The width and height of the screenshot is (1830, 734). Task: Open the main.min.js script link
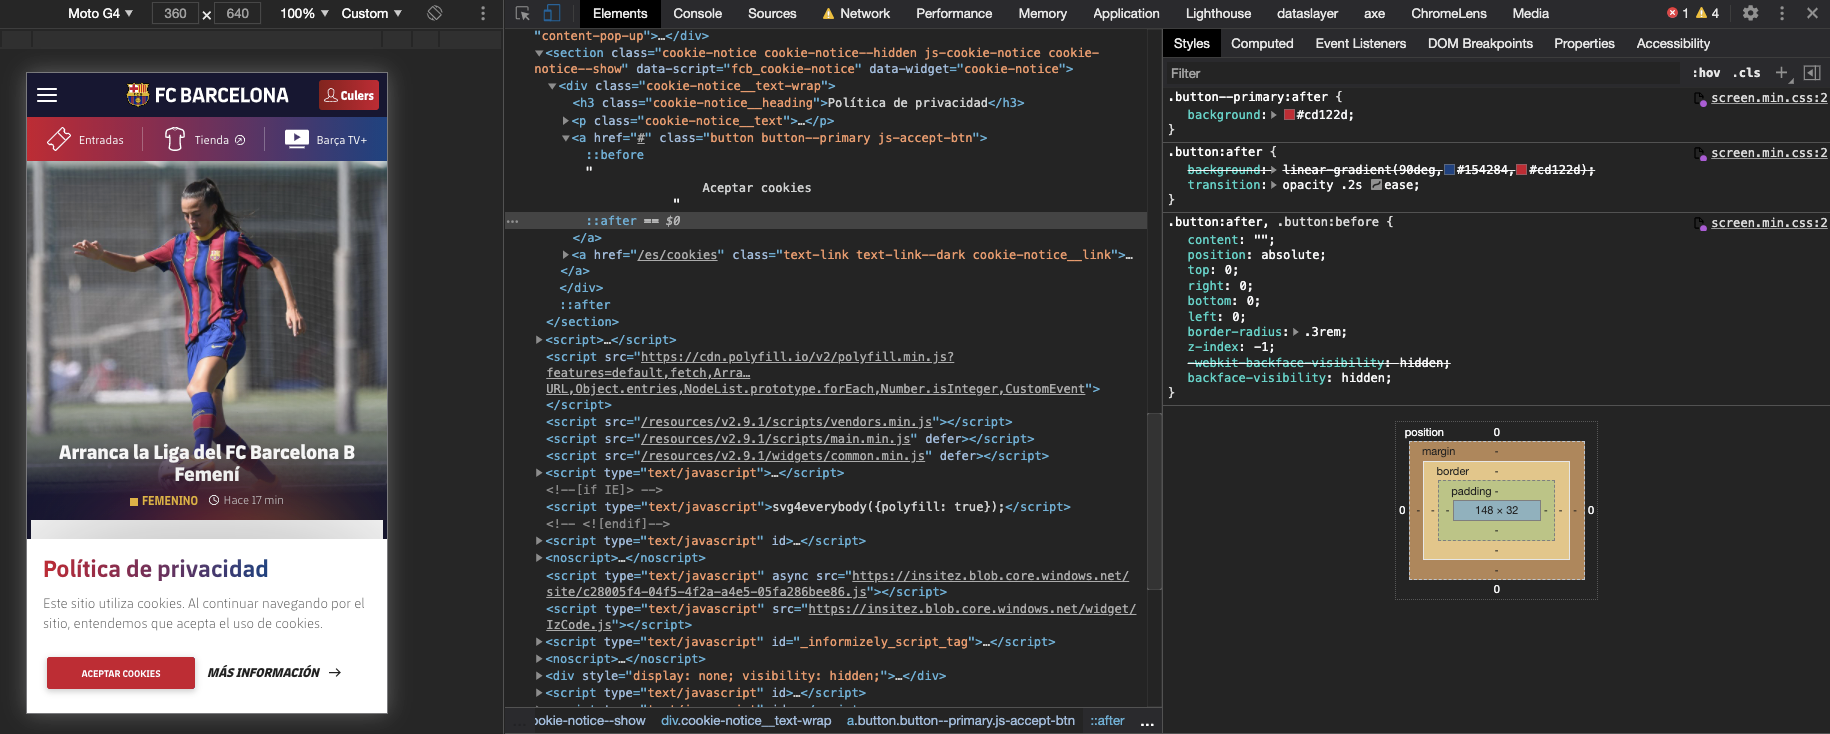click(776, 439)
